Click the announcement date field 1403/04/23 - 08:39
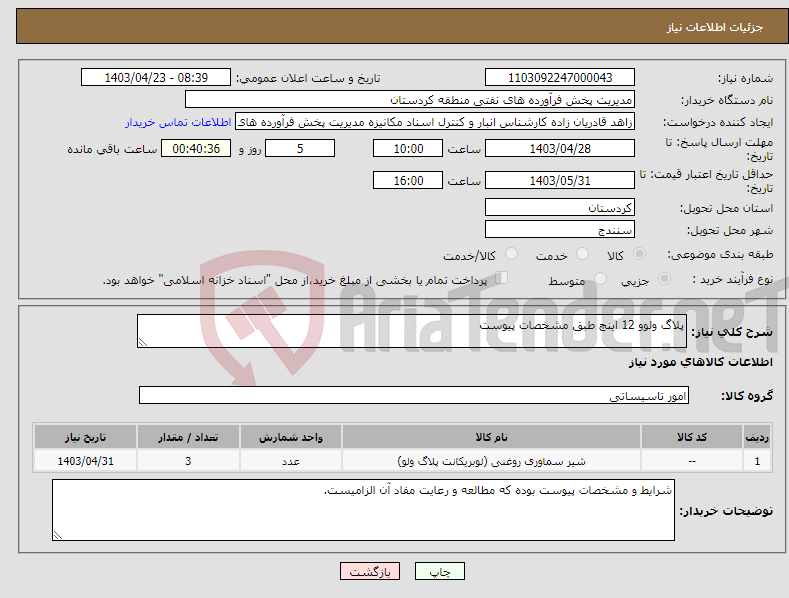Image resolution: width=789 pixels, height=598 pixels. pyautogui.click(x=156, y=78)
